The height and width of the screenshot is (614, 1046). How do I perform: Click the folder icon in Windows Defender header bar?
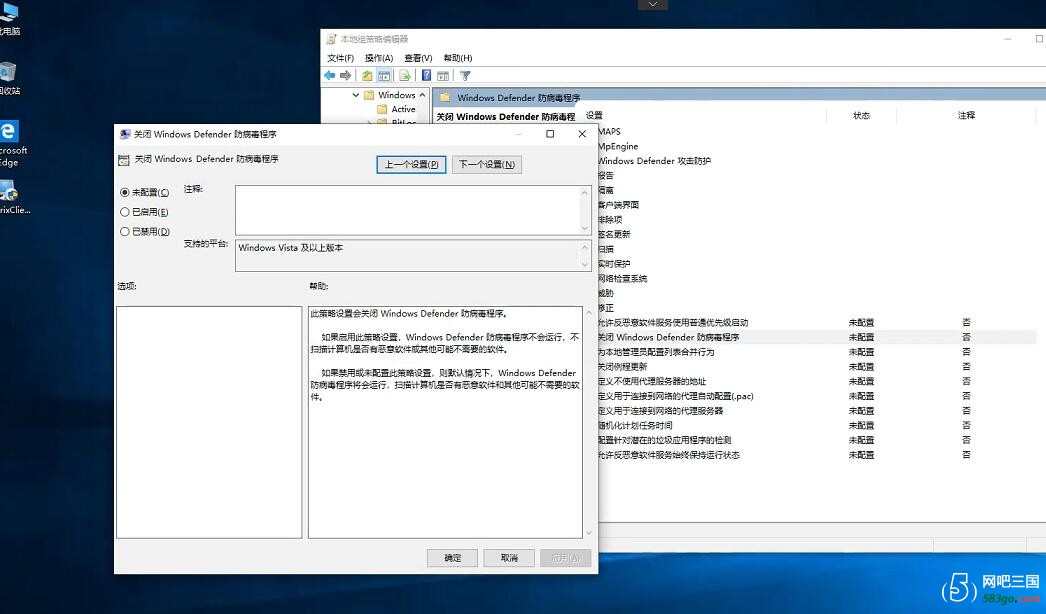point(445,97)
